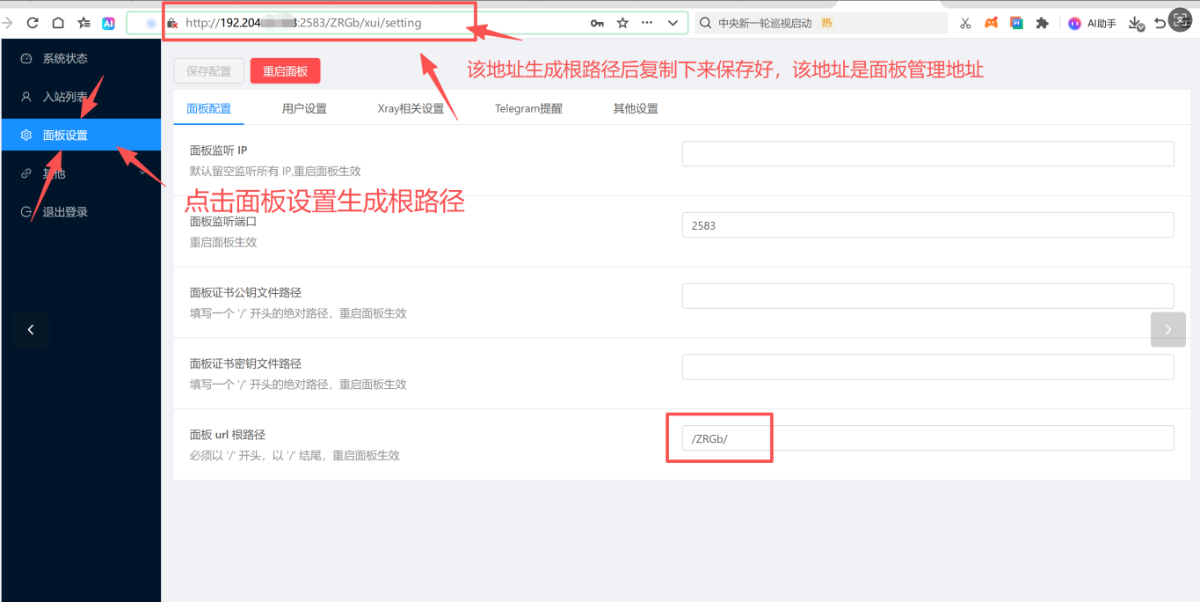
Task: Open the Telegram提醒 tab
Action: [x=528, y=108]
